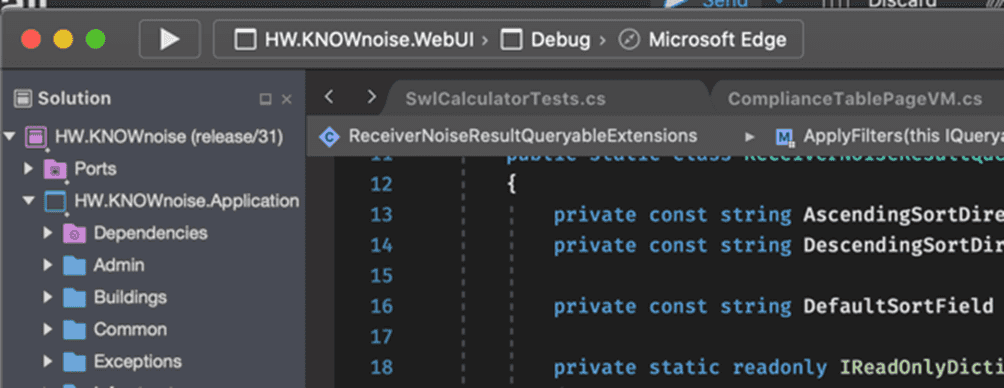
Task: Close the Solution panel
Action: click(x=287, y=99)
